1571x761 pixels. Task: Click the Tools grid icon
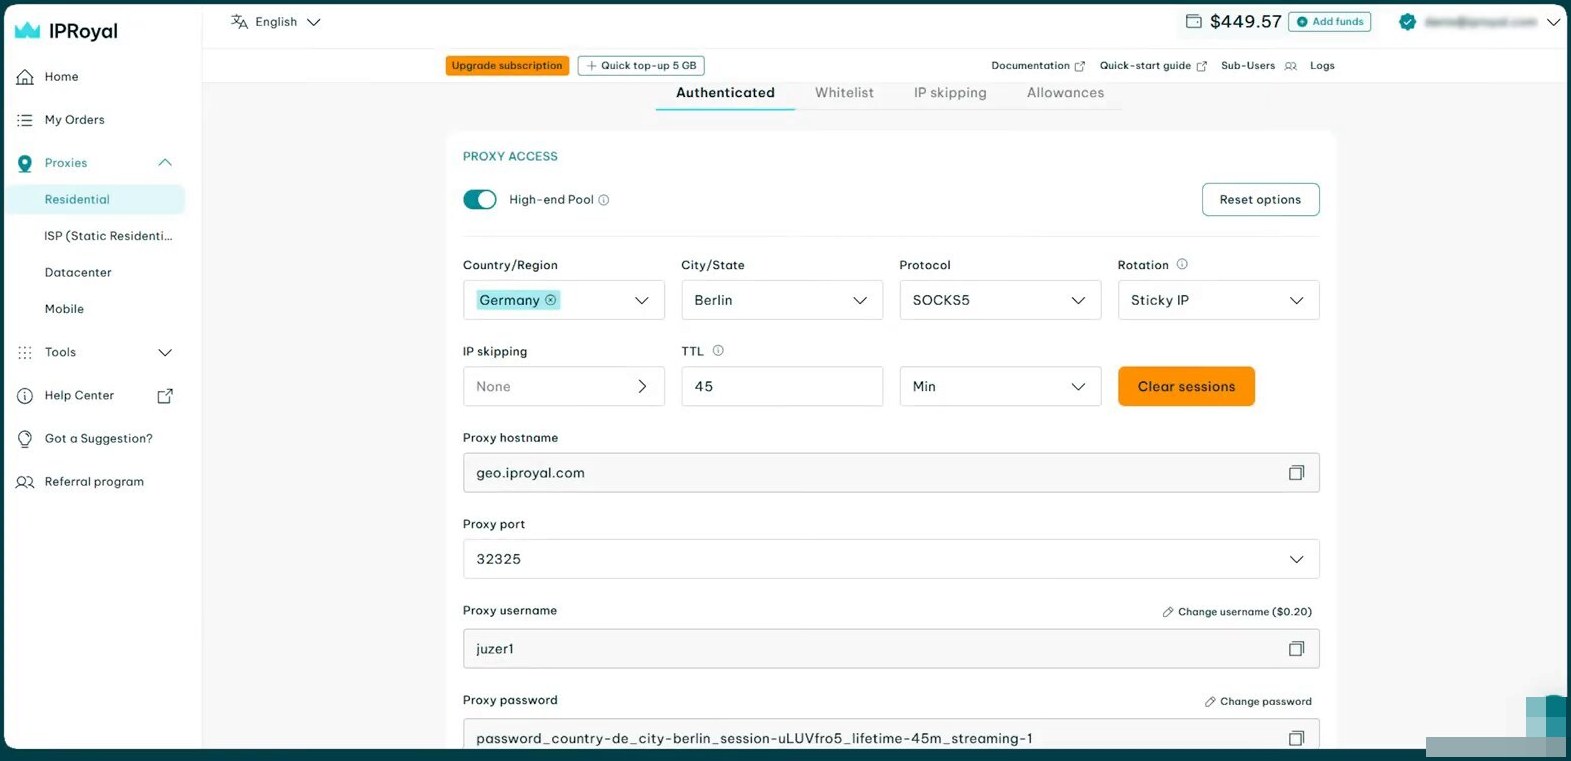pos(25,352)
